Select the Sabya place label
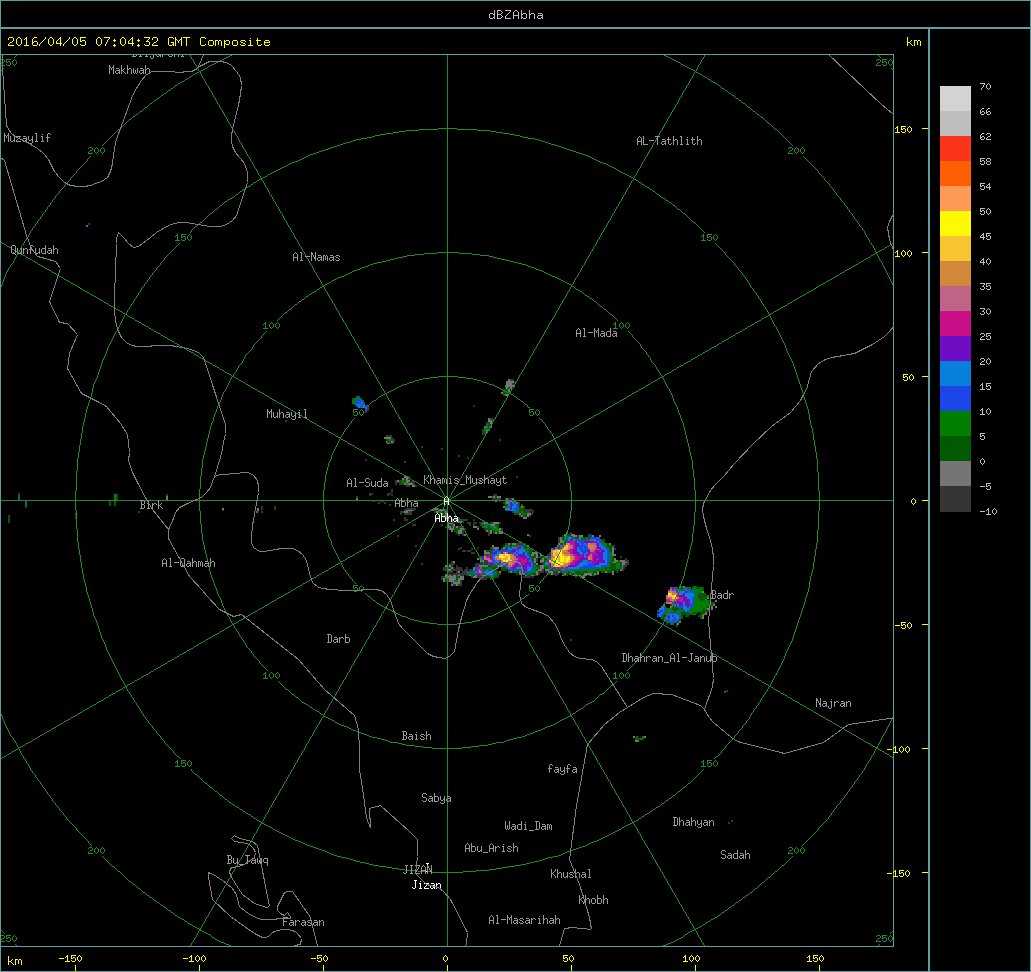The width and height of the screenshot is (1031, 972). 436,798
